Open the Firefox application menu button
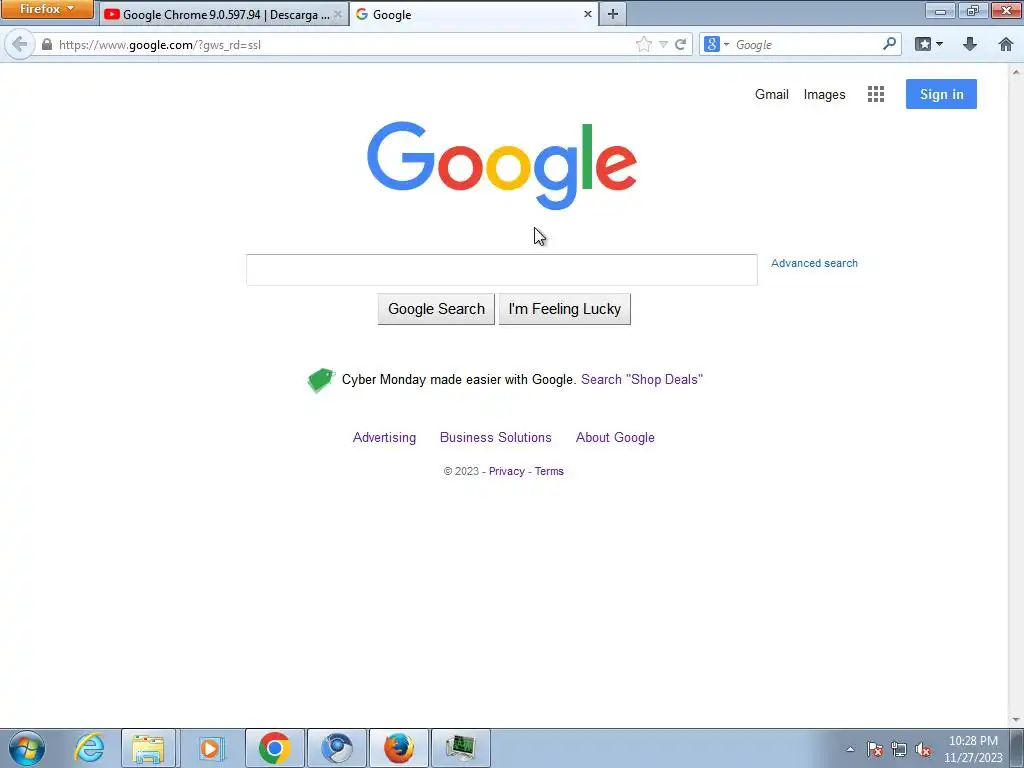 [x=47, y=9]
